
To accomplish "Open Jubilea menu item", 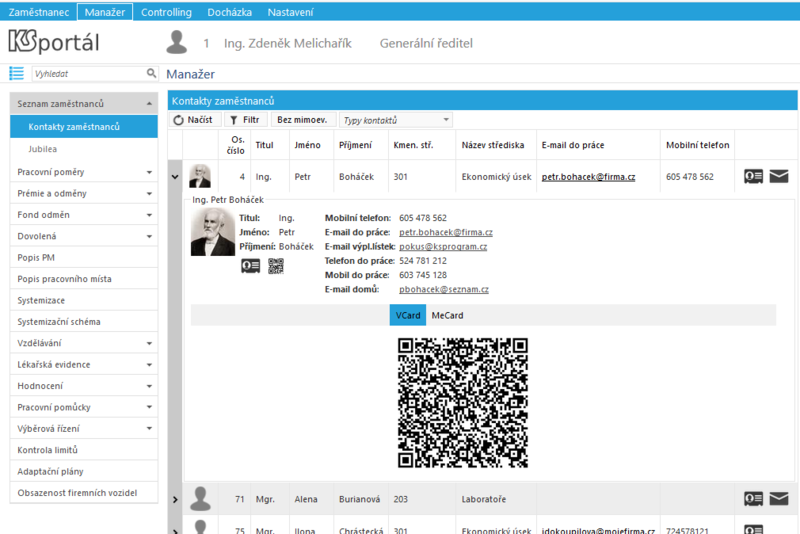I will click(84, 149).
